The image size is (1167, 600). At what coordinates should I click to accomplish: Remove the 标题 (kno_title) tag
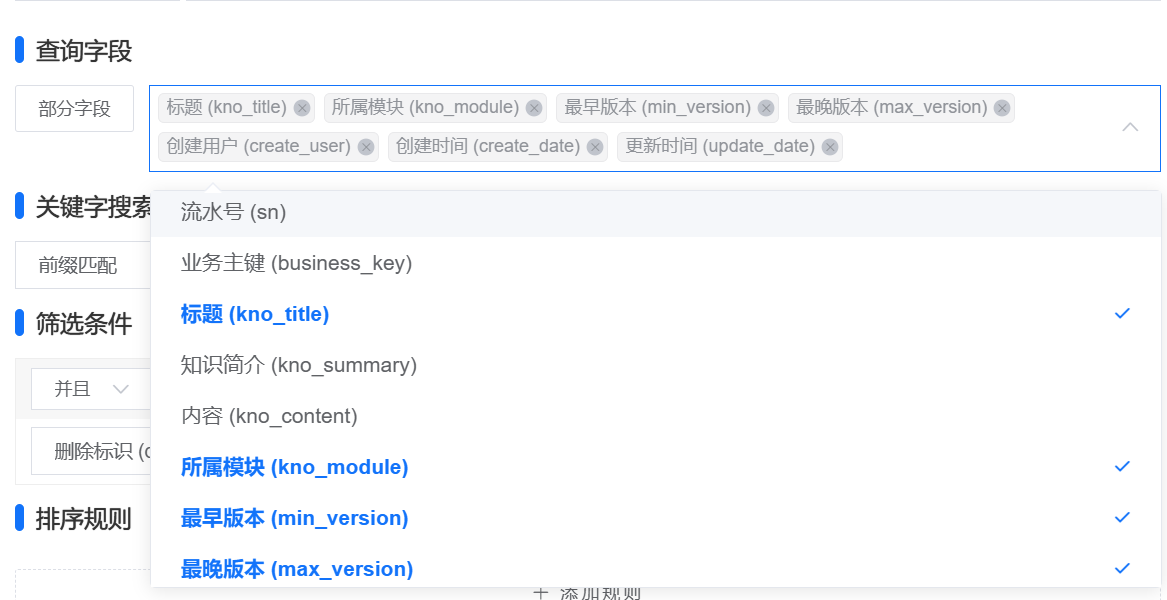302,108
